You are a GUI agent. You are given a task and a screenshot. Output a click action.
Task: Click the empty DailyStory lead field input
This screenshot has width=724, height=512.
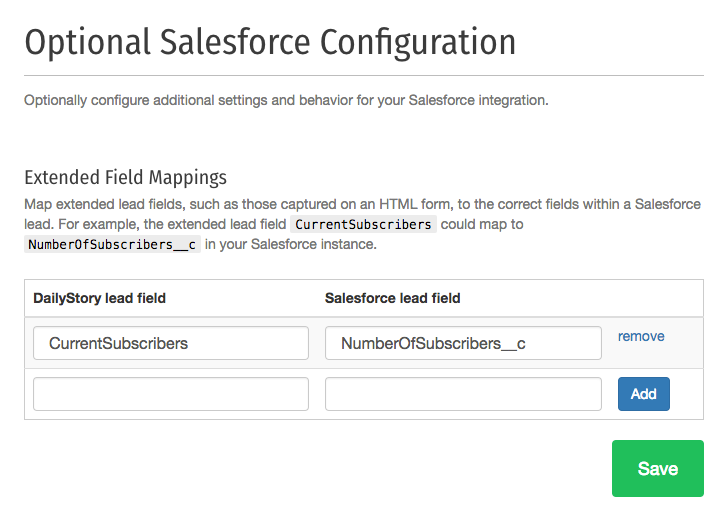pos(171,394)
